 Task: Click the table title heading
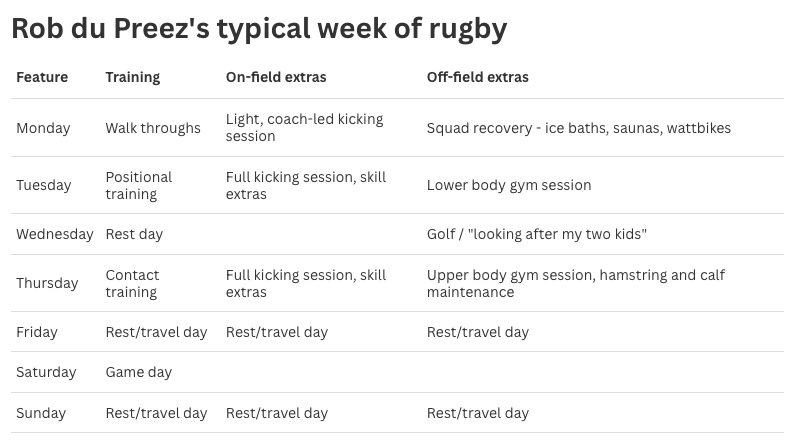coord(259,28)
